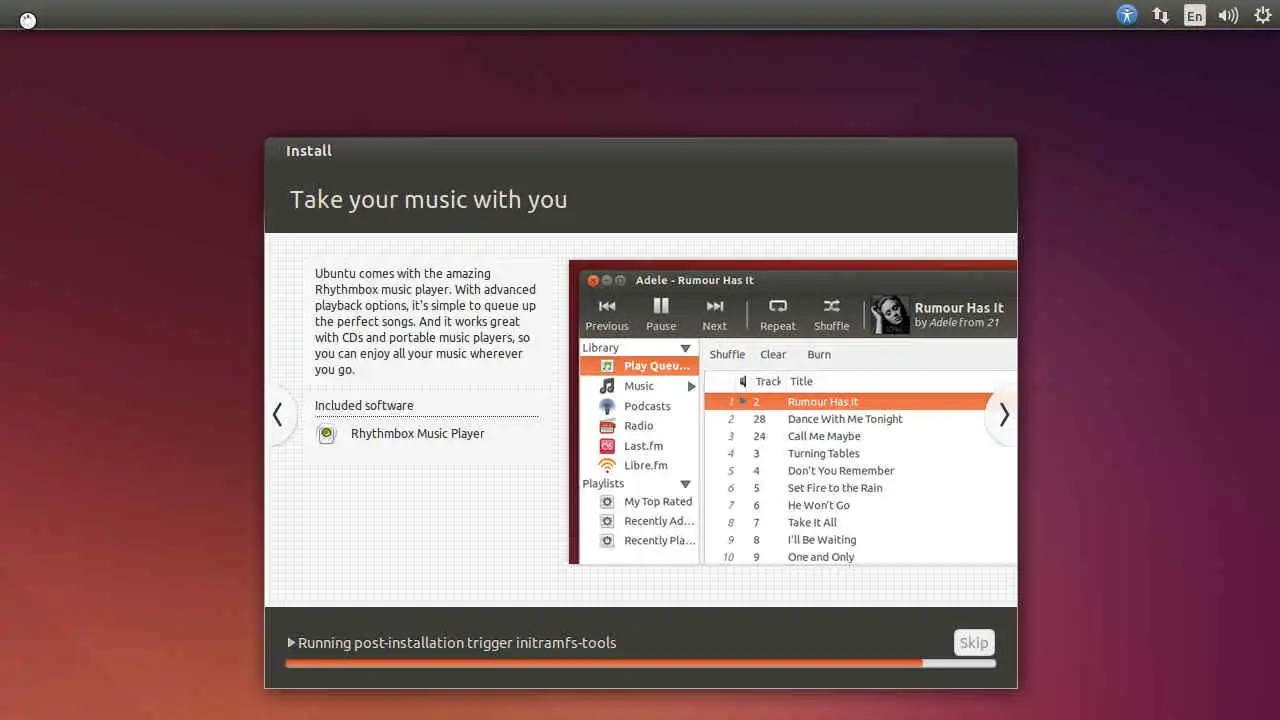
Task: Open the En keyboard layout indicator
Action: tap(1194, 15)
